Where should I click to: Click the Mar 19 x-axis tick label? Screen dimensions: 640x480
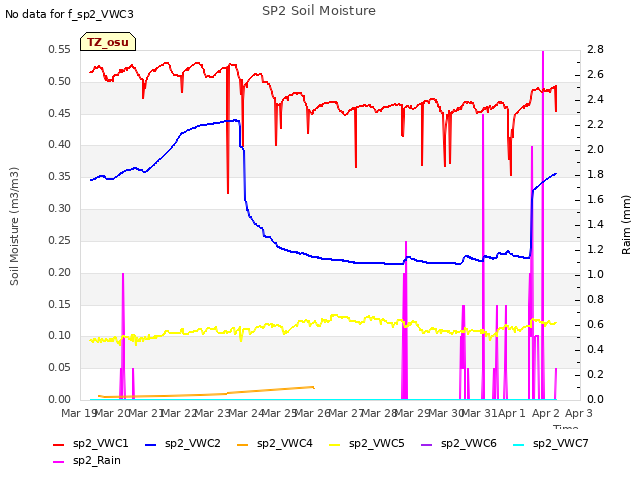pyautogui.click(x=78, y=413)
